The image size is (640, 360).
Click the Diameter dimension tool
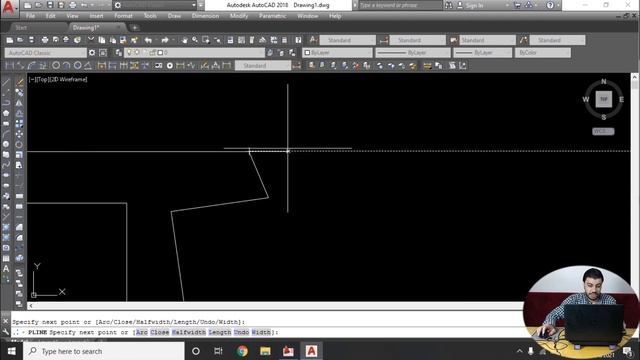(77, 65)
